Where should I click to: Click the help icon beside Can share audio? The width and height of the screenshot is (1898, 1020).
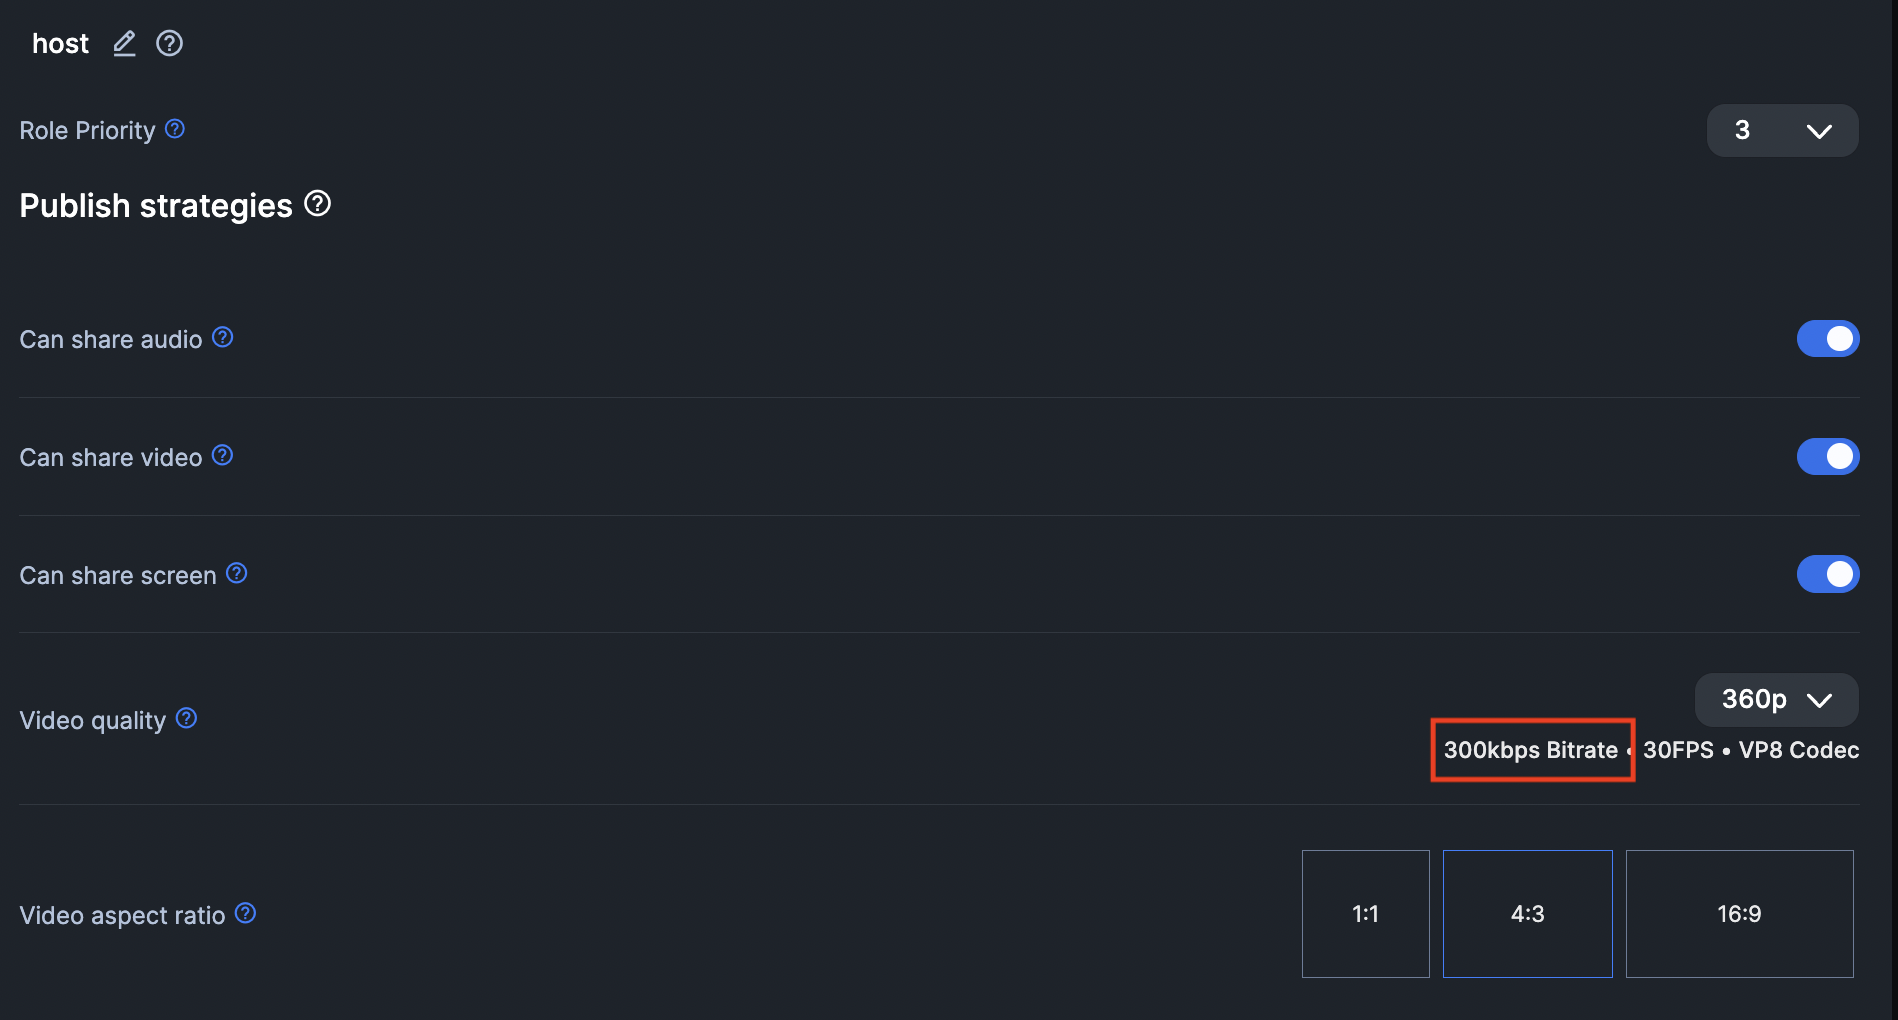[222, 337]
